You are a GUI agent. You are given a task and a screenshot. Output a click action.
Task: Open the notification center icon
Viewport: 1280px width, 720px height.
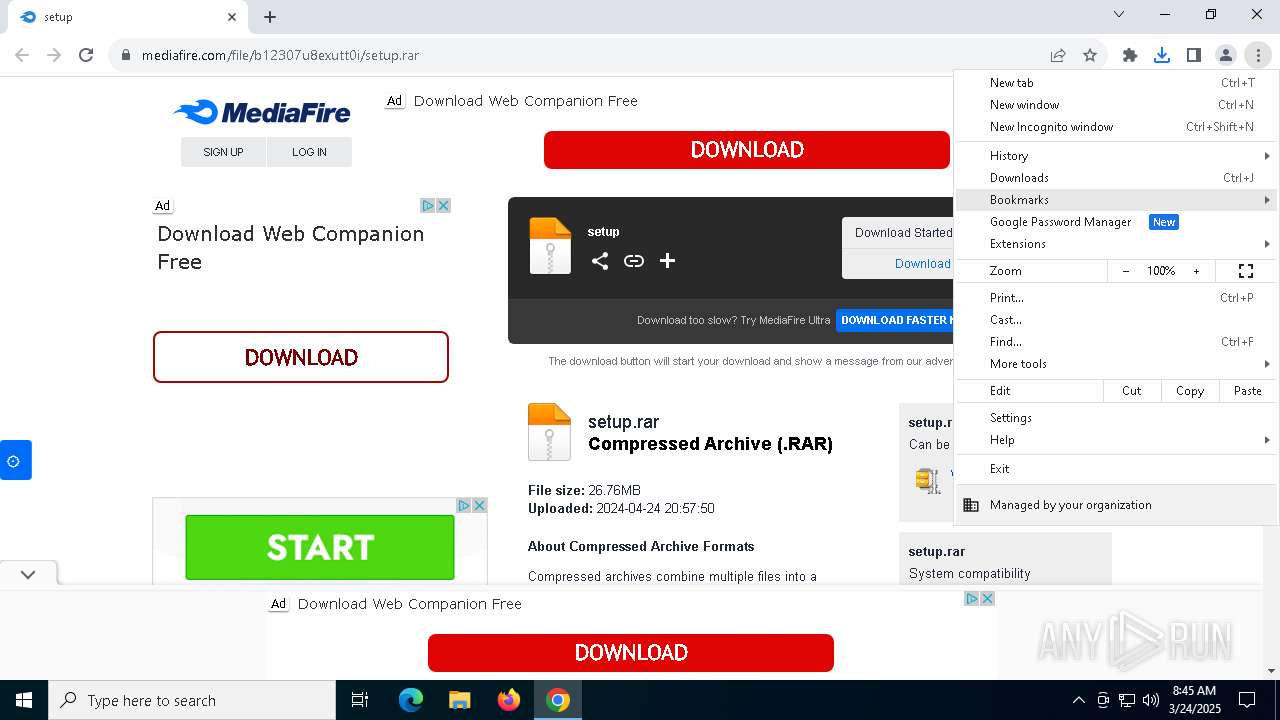click(1247, 700)
